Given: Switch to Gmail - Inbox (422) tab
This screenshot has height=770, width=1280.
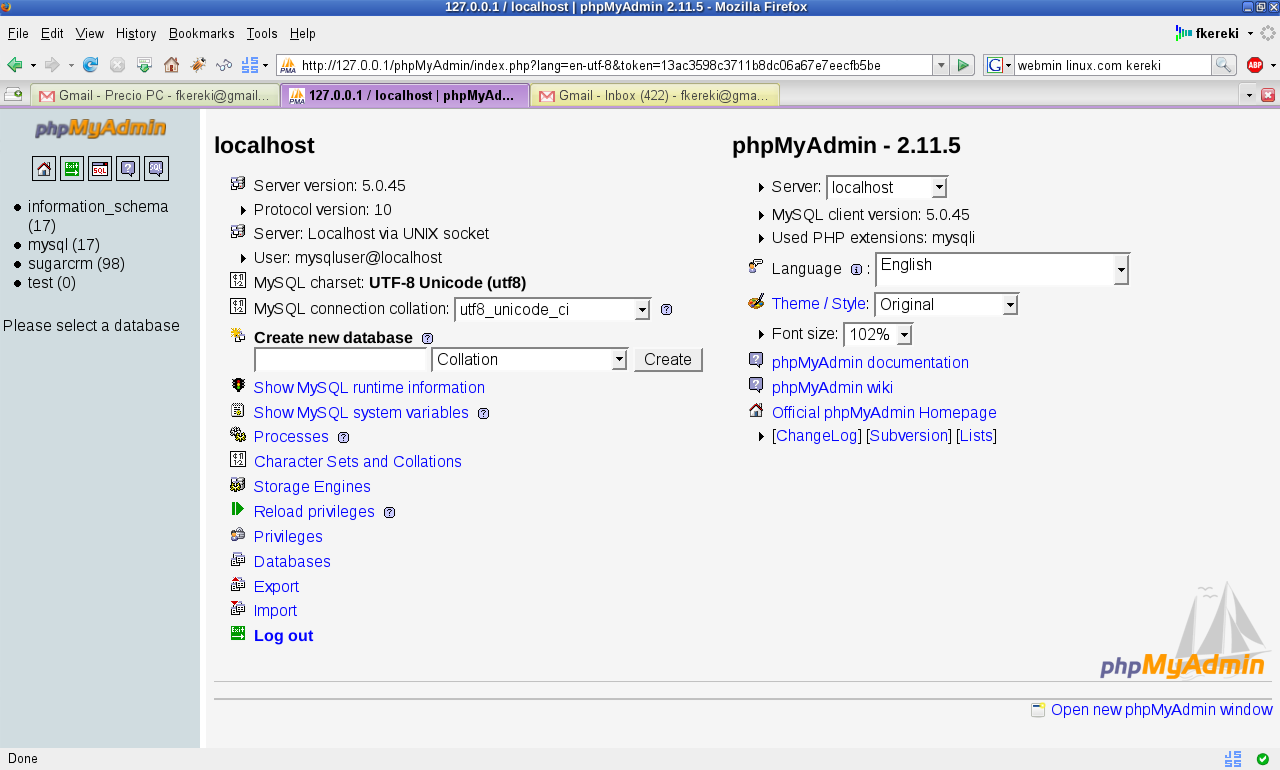Looking at the screenshot, I should 655,96.
